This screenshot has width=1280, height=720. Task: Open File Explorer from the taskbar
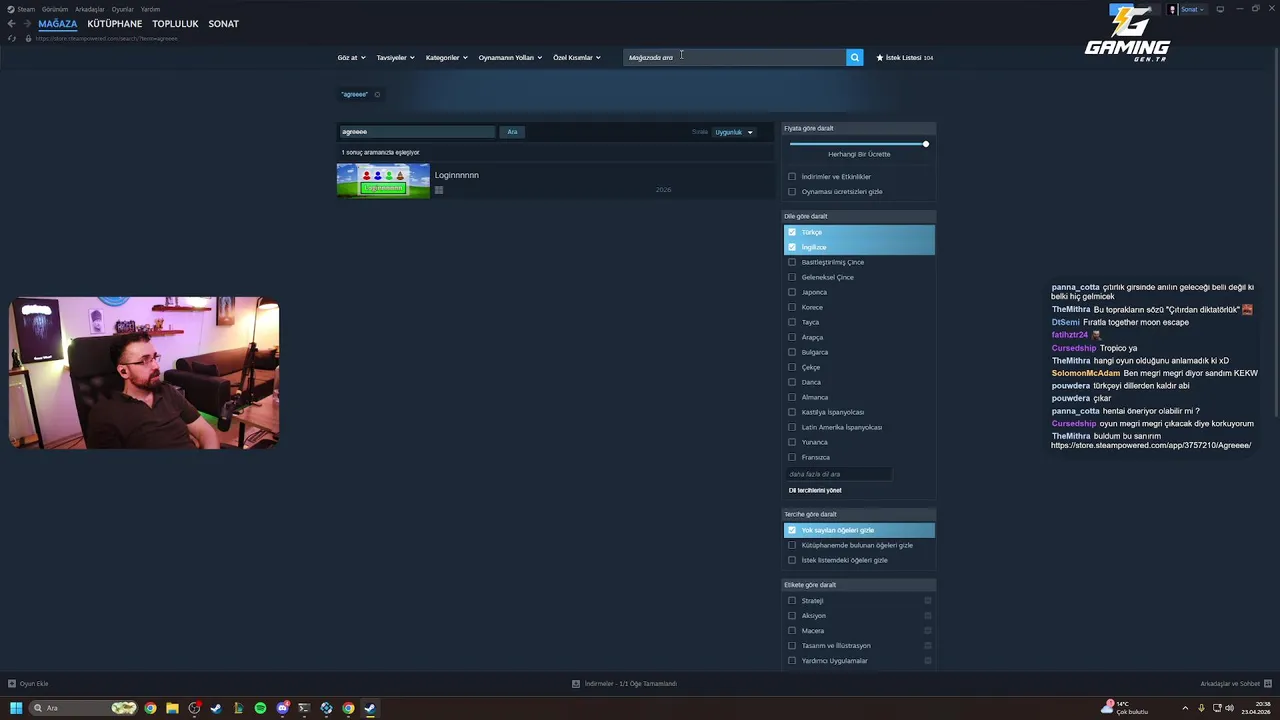tap(172, 708)
